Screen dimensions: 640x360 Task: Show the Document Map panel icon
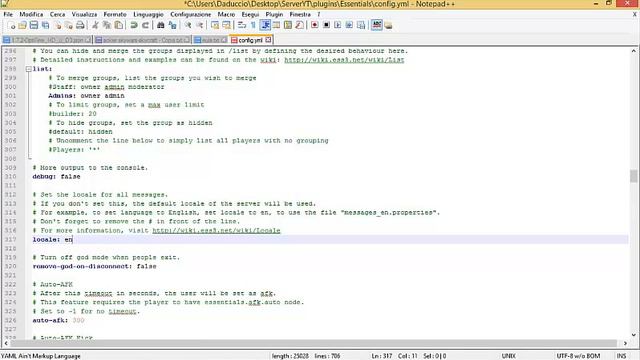click(x=288, y=25)
